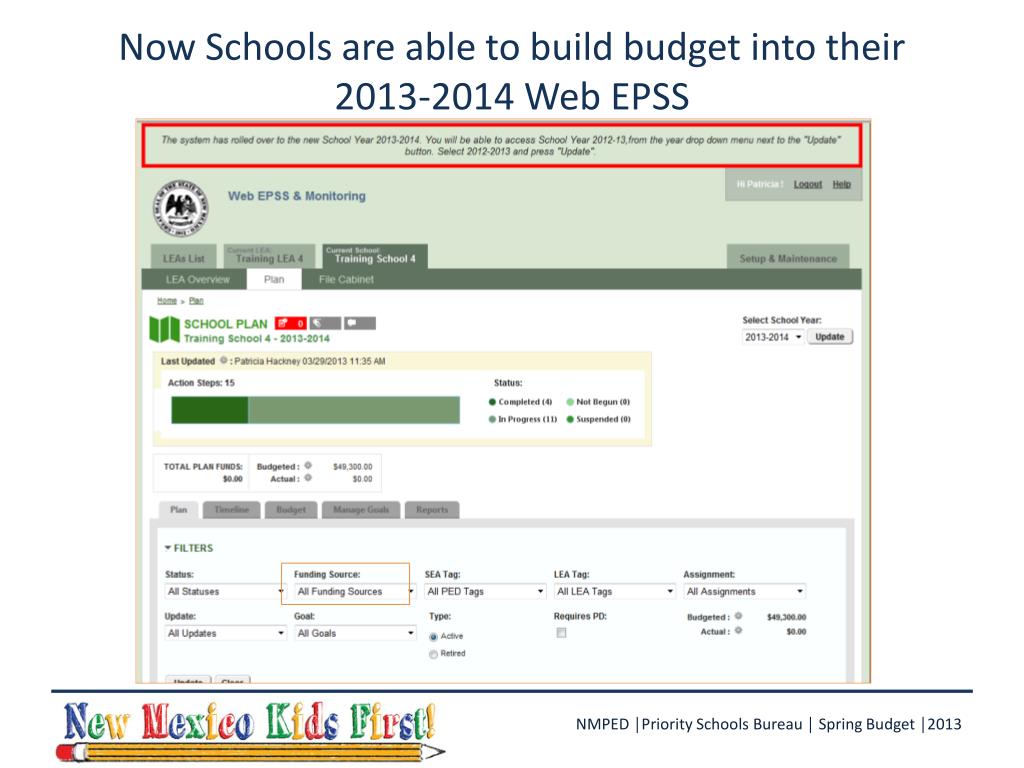Screen dimensions: 1024x768
Task: Click the TOTAL PLAN FUNDS label
Action: (203, 466)
